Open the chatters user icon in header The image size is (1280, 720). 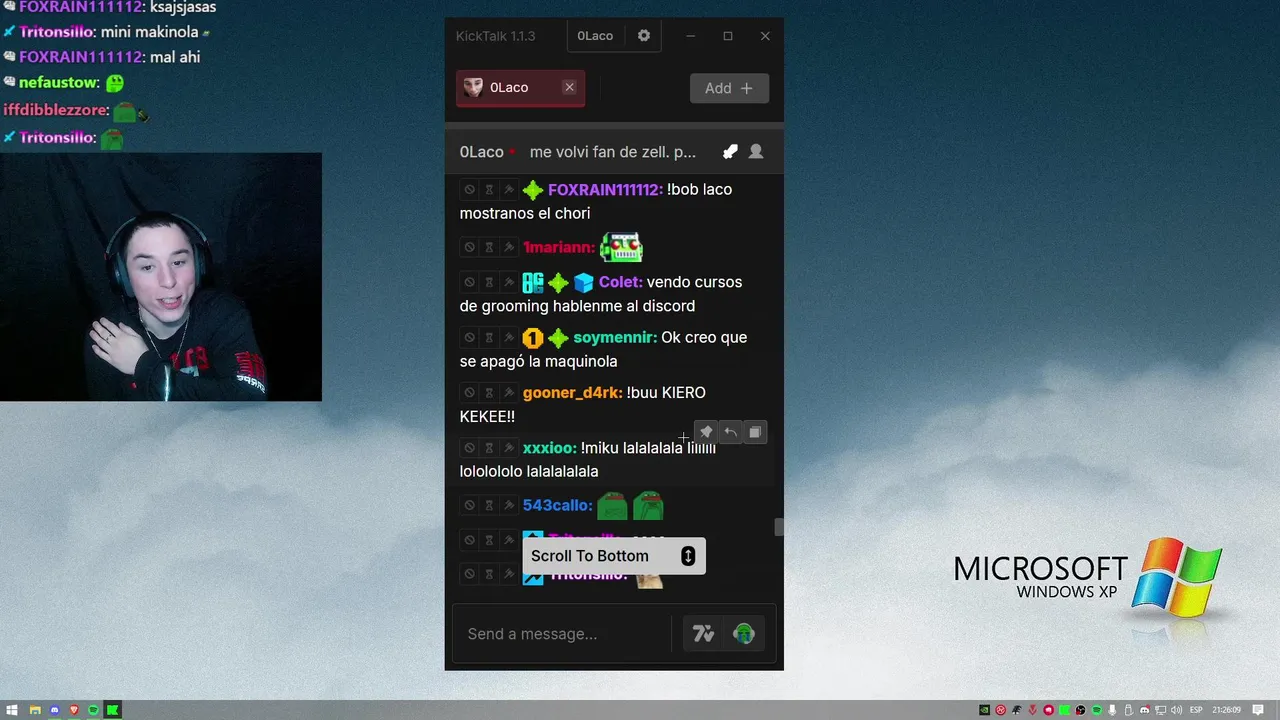tap(756, 152)
